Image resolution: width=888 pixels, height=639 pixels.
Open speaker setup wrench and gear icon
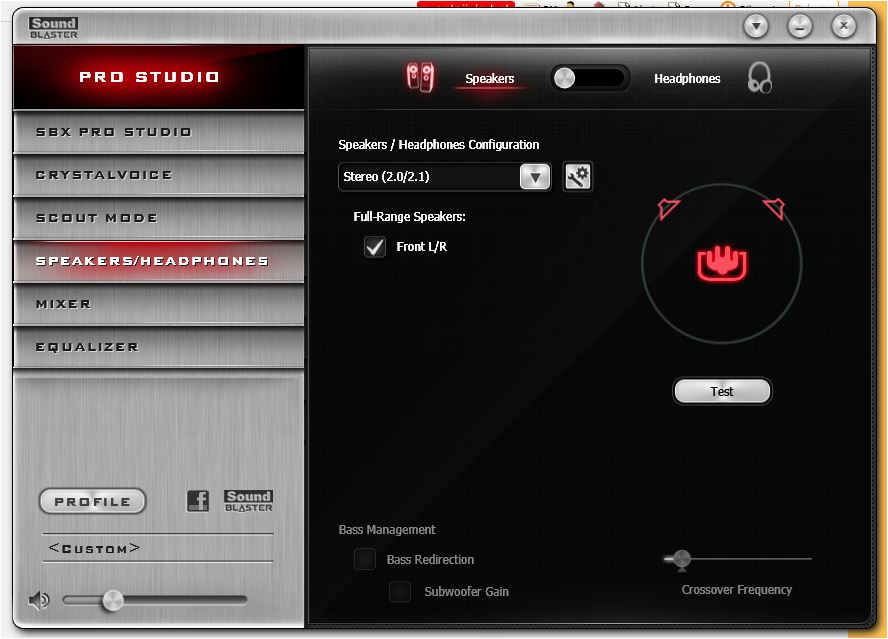[578, 177]
